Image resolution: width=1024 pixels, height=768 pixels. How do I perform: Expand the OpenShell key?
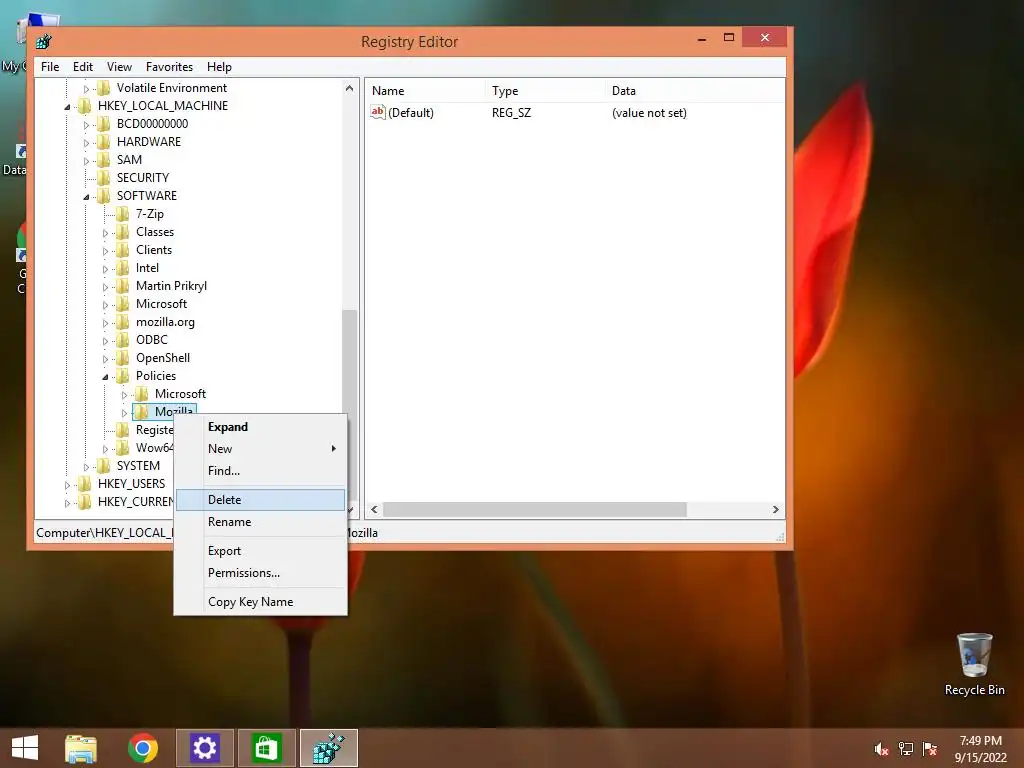click(x=105, y=359)
